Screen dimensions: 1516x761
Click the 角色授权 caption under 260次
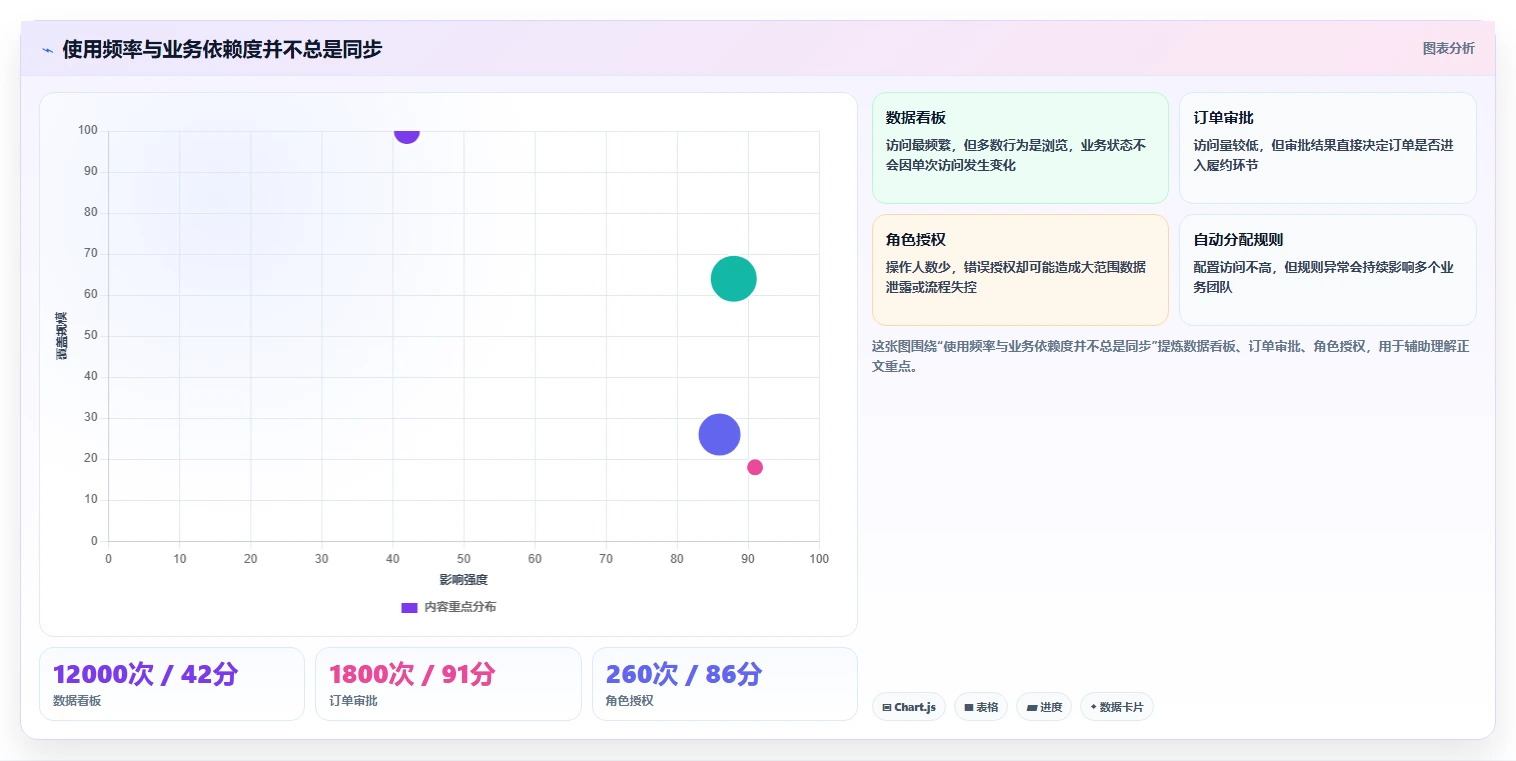(x=630, y=701)
